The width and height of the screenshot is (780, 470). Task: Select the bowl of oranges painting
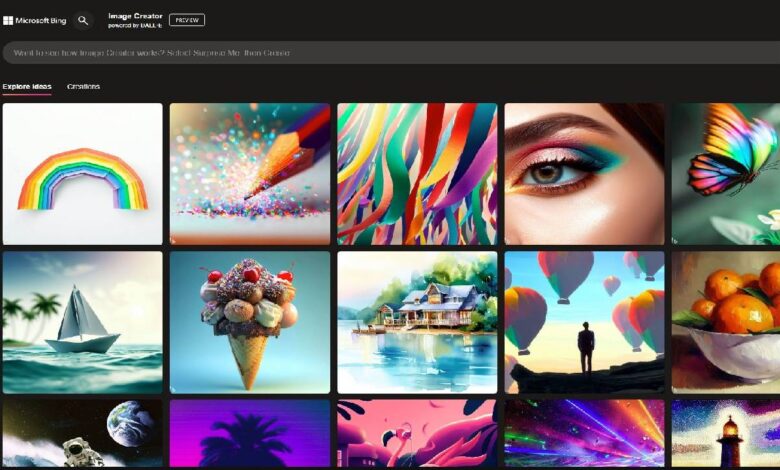[726, 322]
